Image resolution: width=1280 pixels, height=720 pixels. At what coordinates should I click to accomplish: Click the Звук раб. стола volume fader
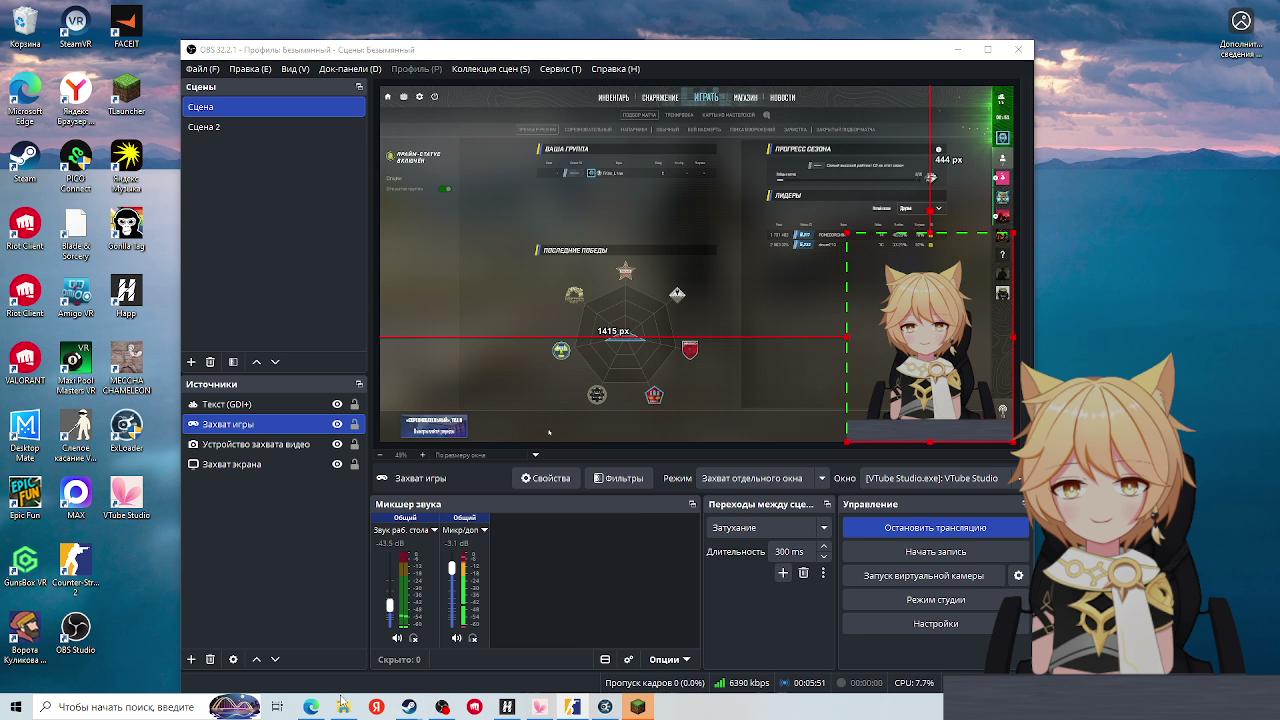(x=390, y=605)
